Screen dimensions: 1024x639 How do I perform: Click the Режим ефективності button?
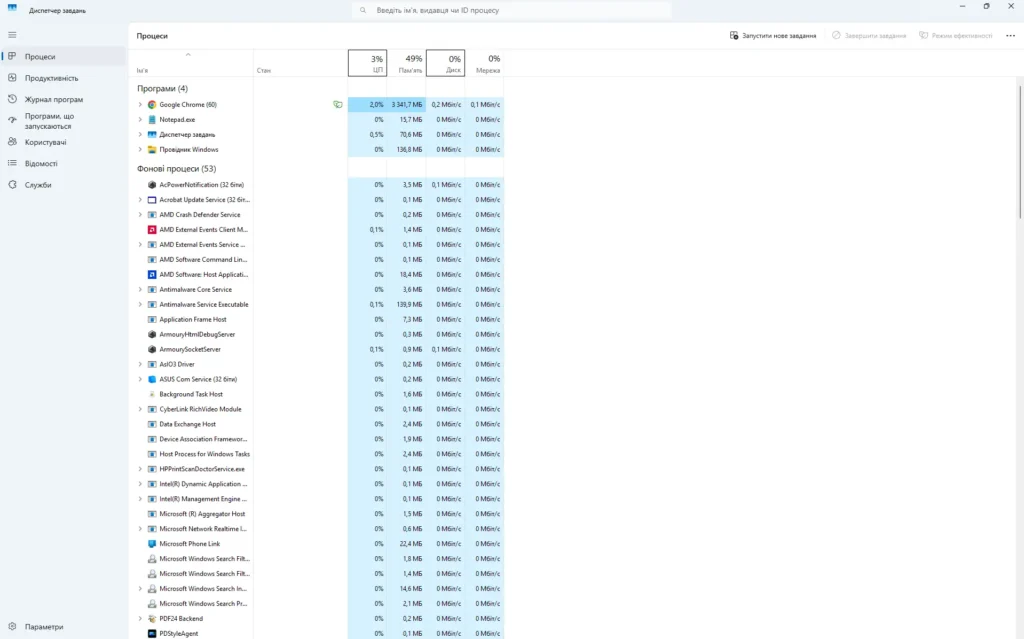955,36
